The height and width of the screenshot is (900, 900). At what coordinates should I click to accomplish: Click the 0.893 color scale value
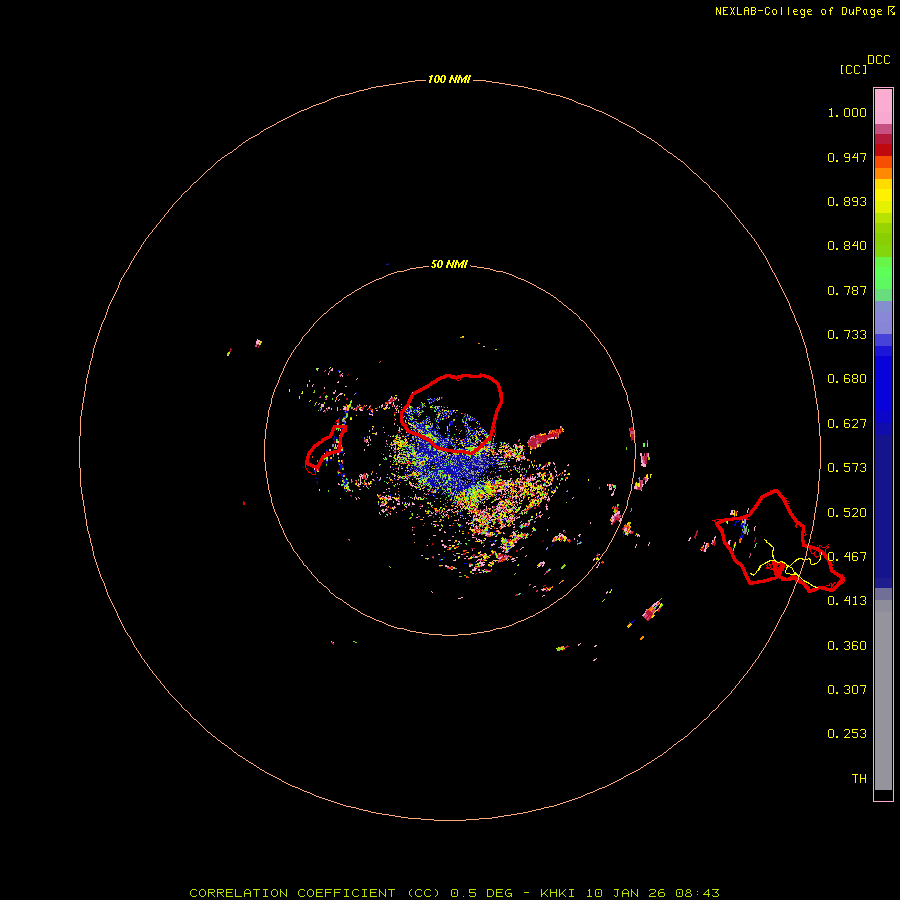[x=847, y=201]
